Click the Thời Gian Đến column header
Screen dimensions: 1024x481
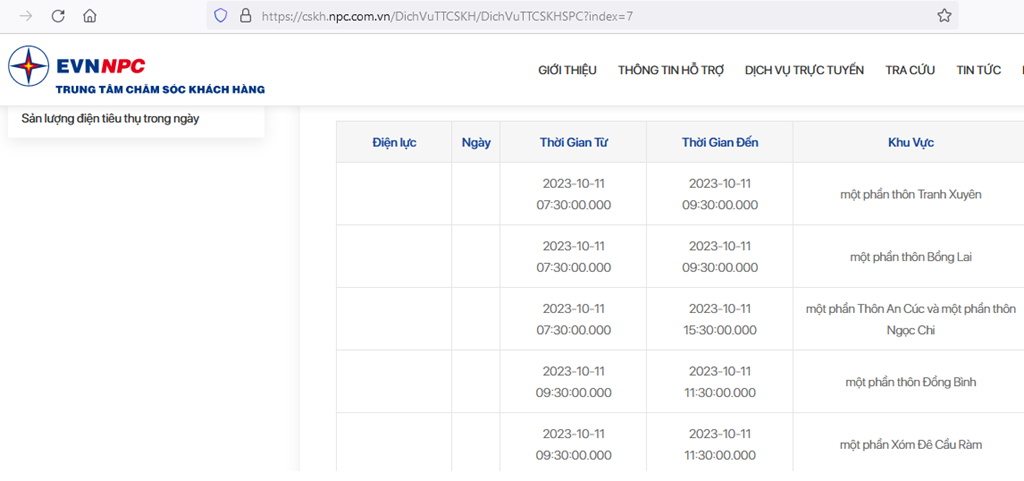click(720, 142)
